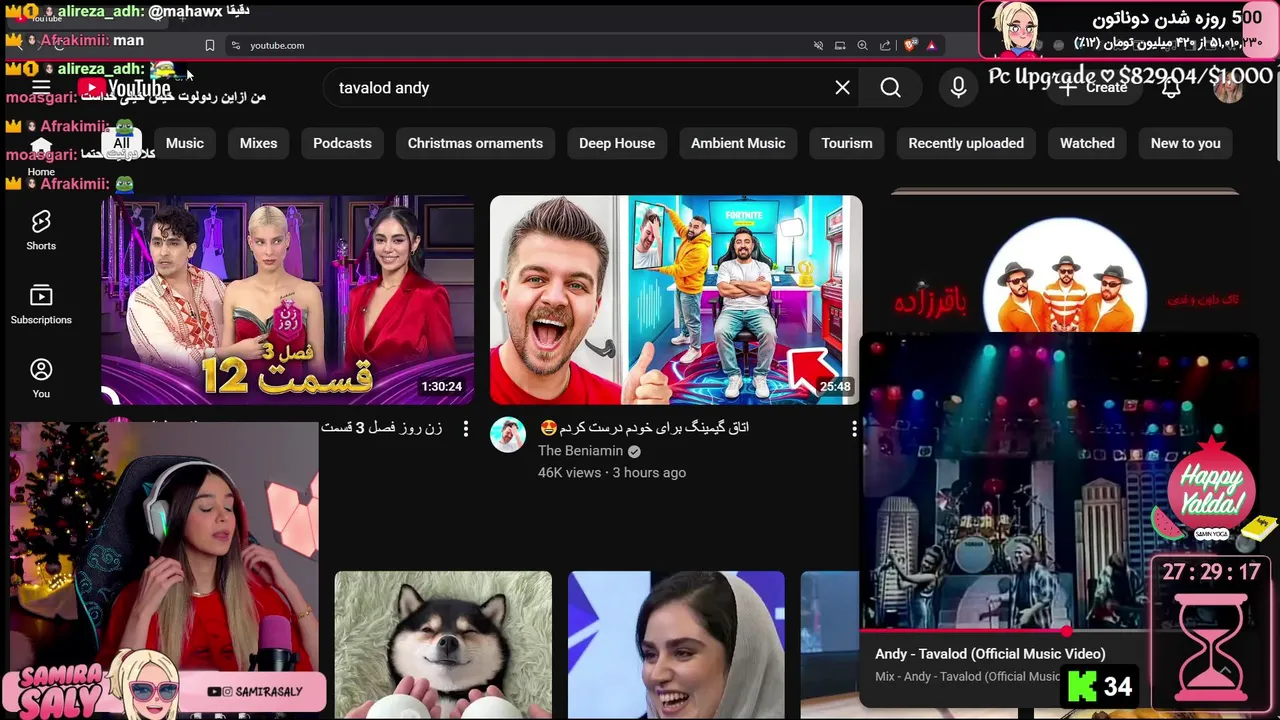
Task: Open Subscriptions from the sidebar
Action: click(41, 304)
